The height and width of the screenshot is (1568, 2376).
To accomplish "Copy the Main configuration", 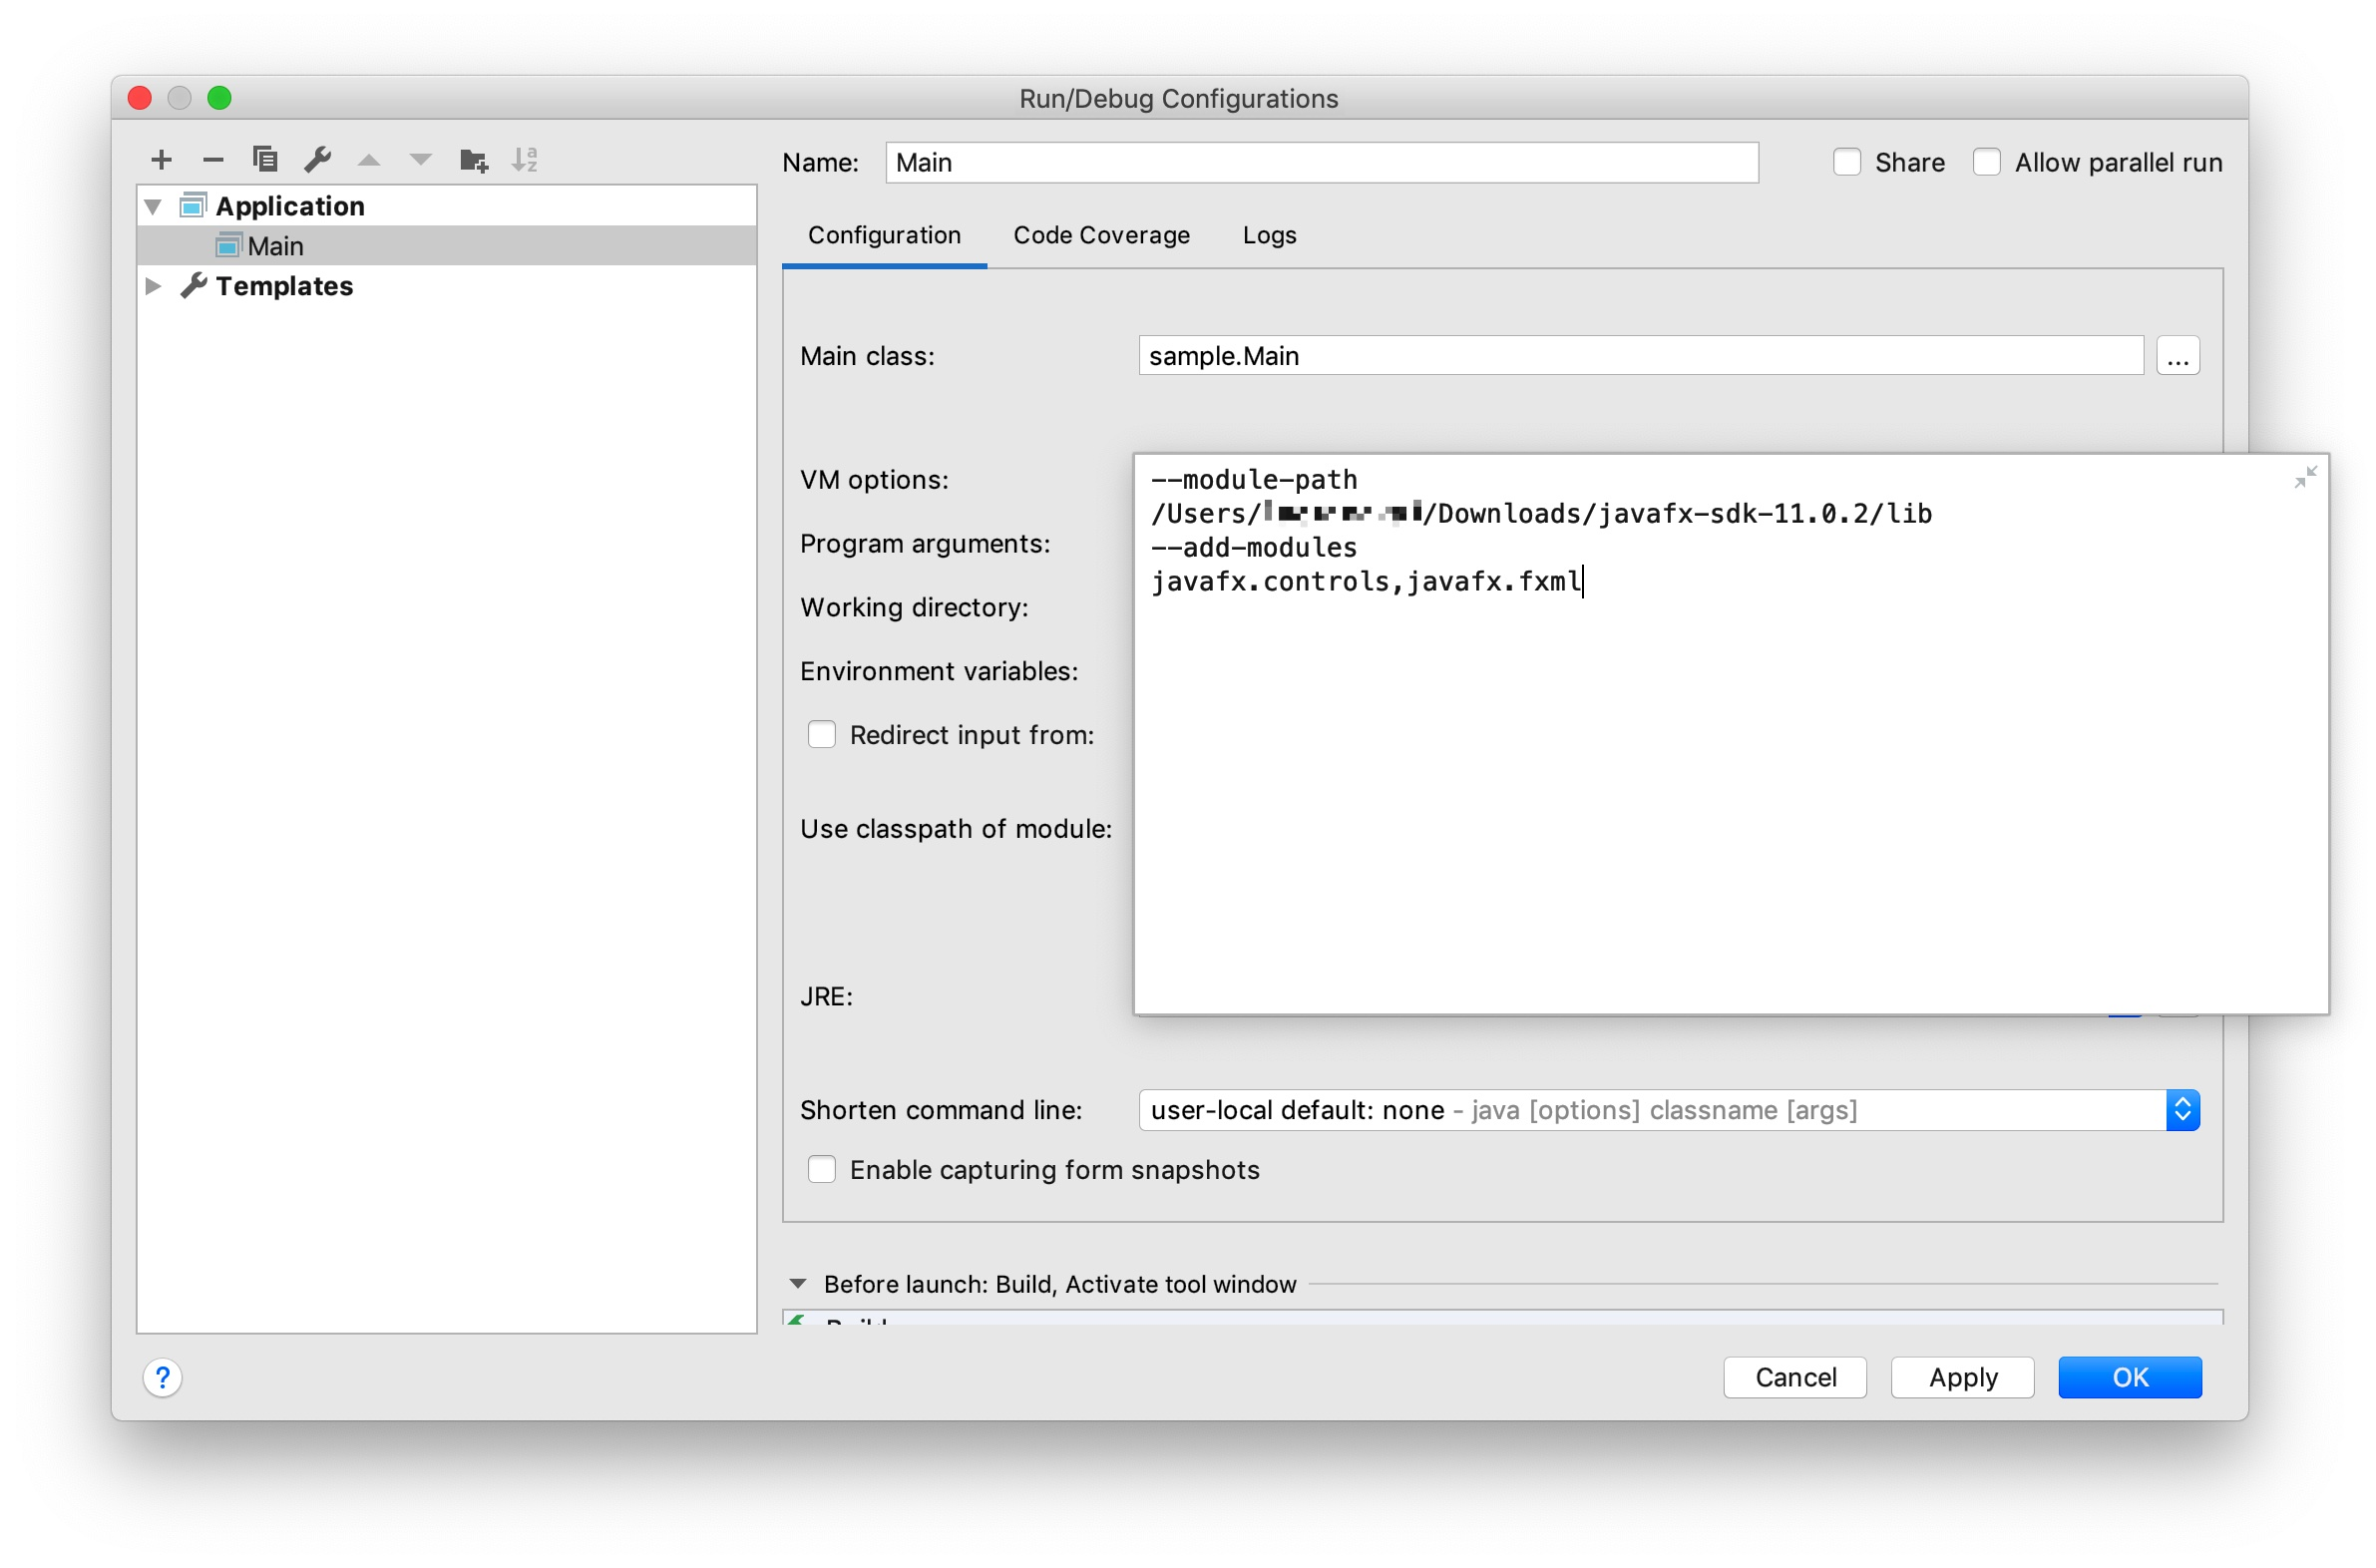I will click(x=265, y=159).
